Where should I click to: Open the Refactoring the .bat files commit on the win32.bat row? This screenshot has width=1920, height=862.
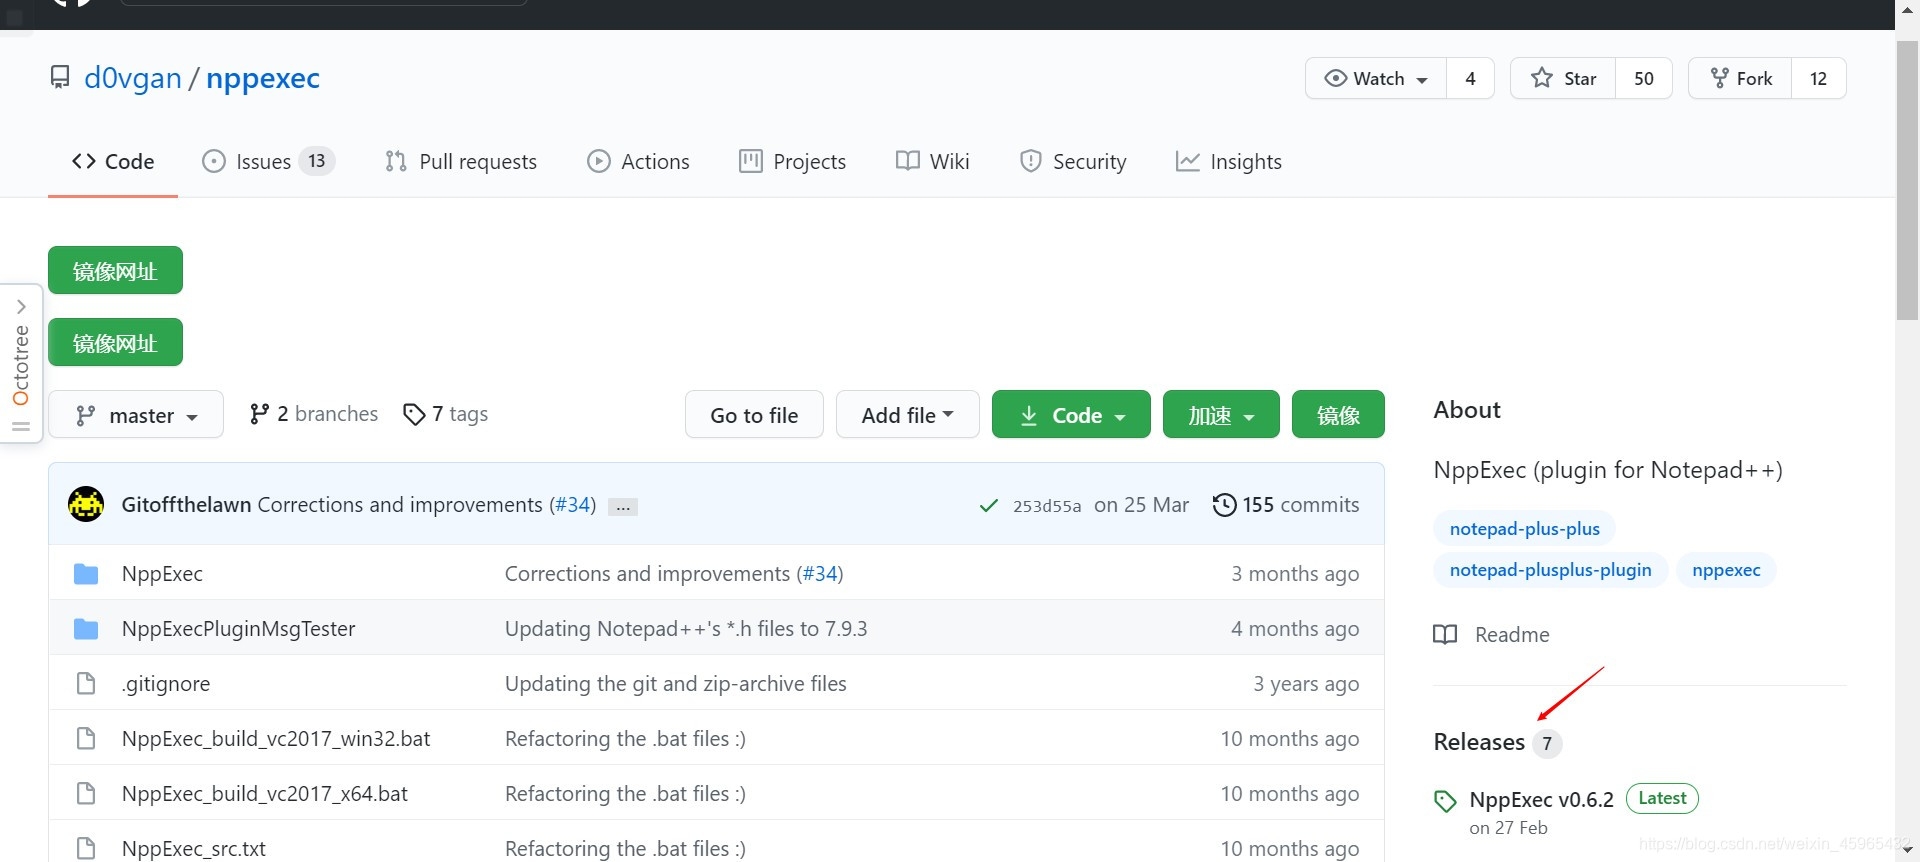click(625, 738)
